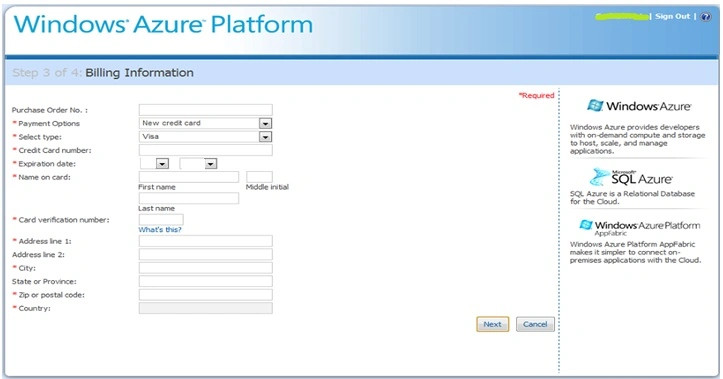This screenshot has width=723, height=379.
Task: Click the help question mark icon
Action: coord(705,17)
